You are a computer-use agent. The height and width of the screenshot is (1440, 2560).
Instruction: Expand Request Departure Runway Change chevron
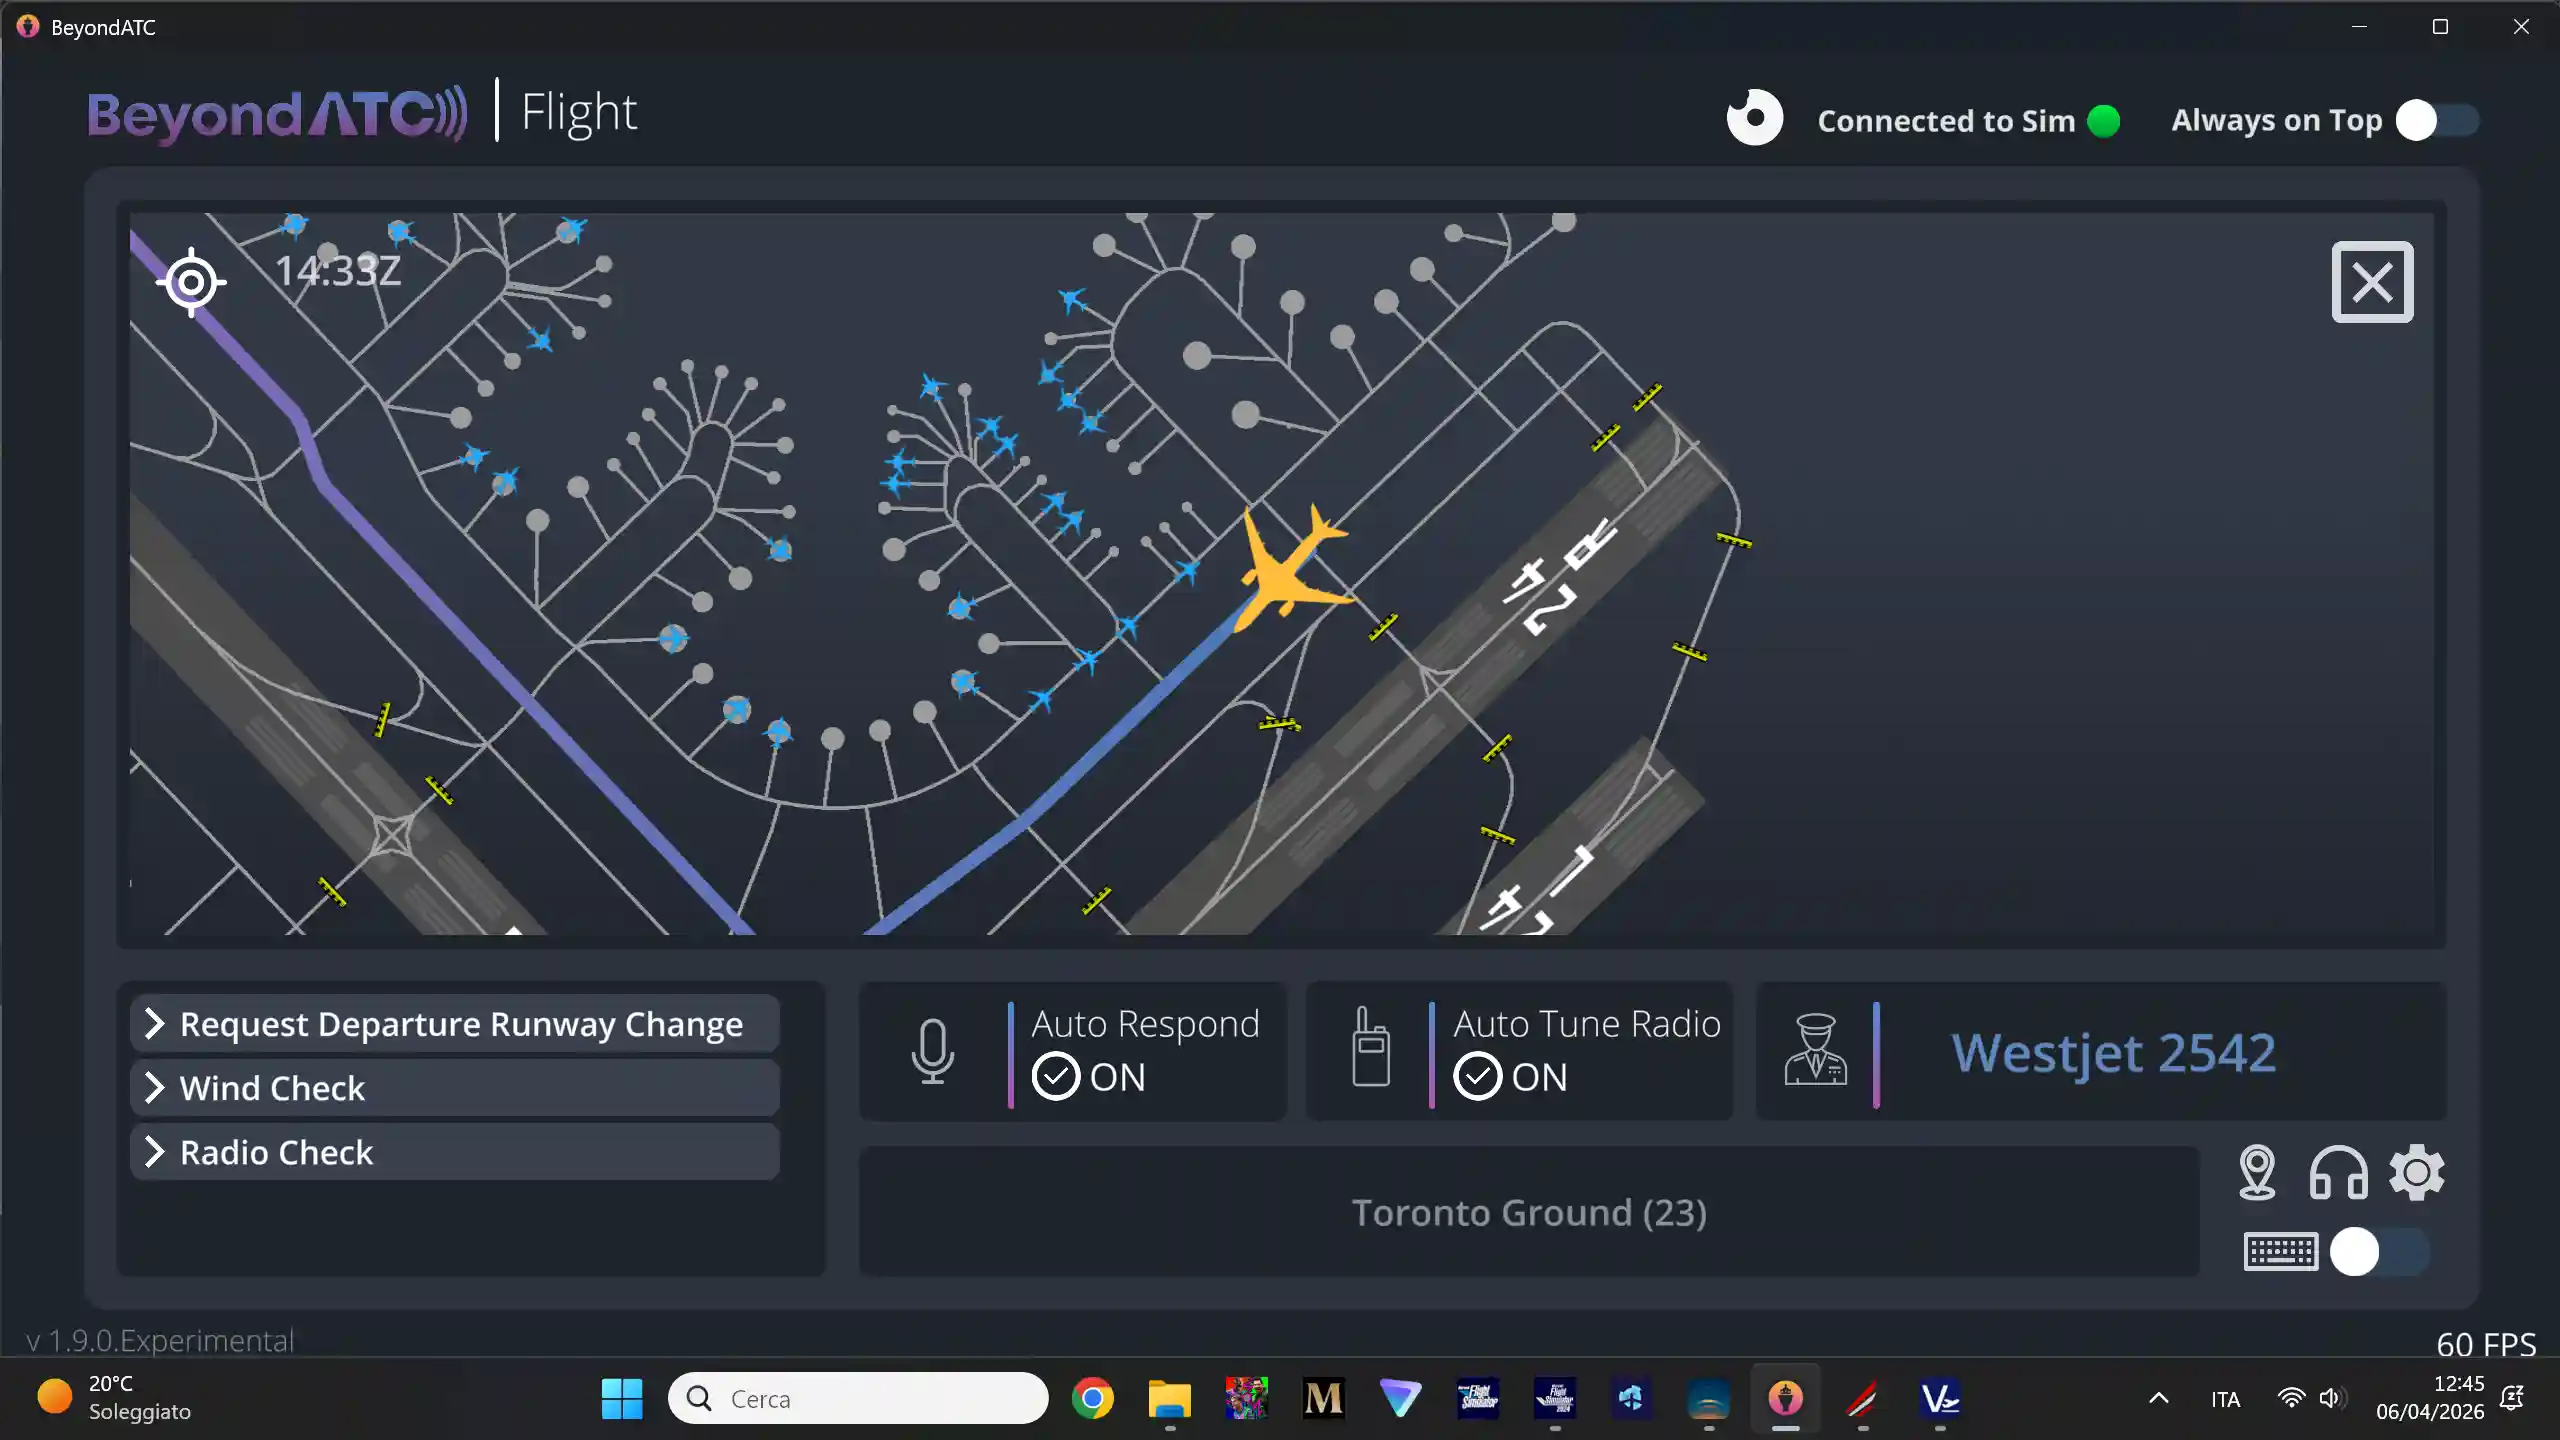click(154, 1024)
